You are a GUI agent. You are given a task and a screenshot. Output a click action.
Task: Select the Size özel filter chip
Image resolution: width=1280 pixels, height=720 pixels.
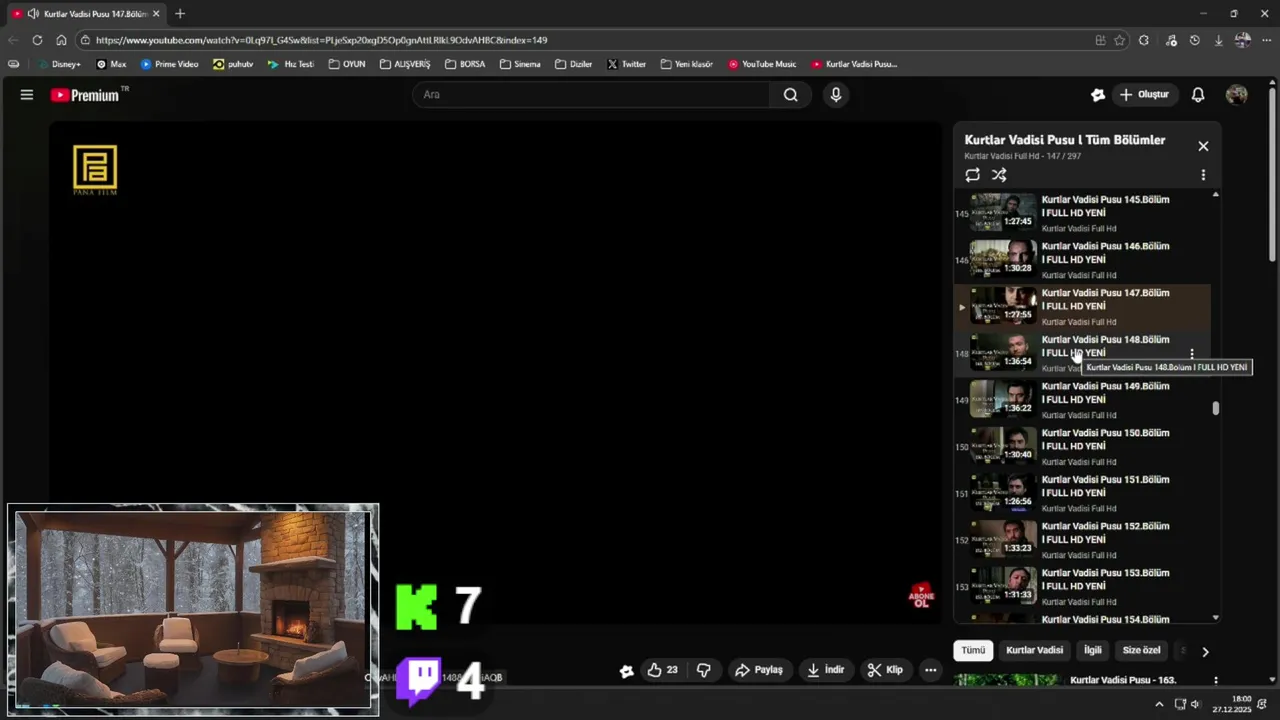pos(1141,650)
